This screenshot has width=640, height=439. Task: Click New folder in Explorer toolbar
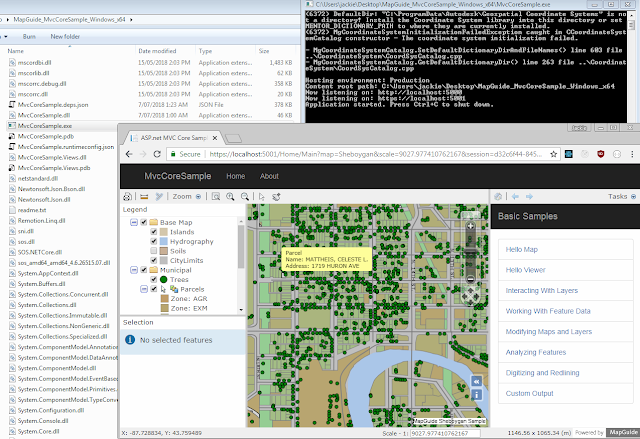[x=65, y=37]
